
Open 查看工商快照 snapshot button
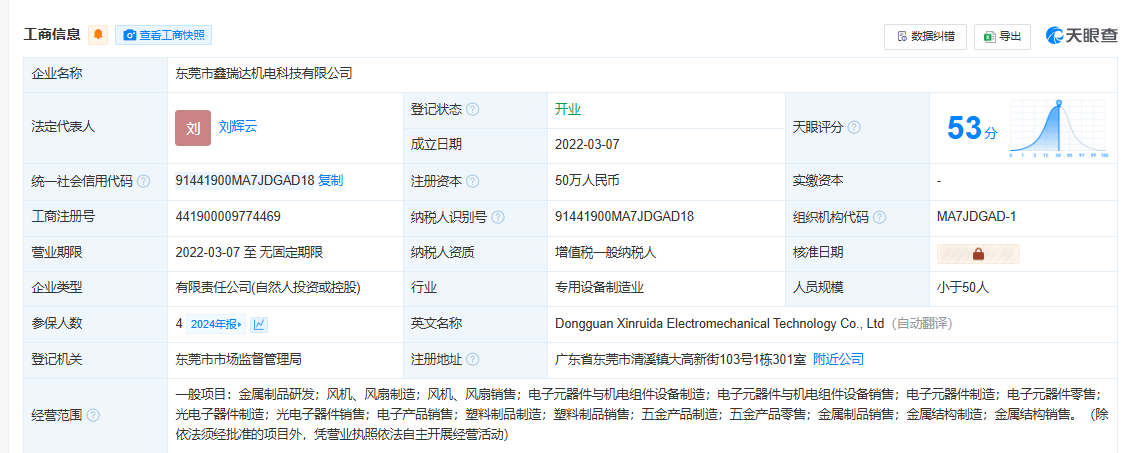(163, 35)
